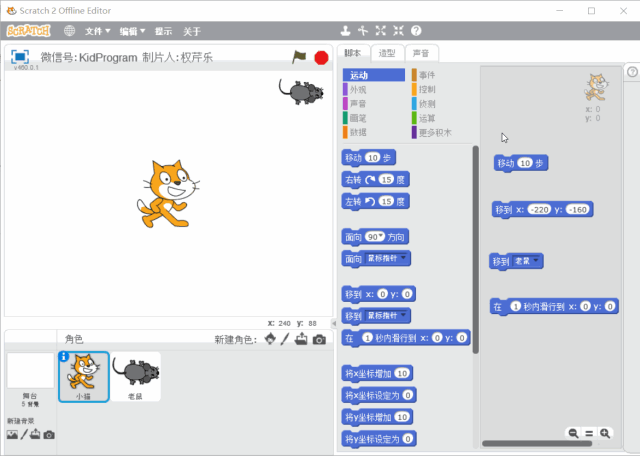The height and width of the screenshot is (456, 640).
Task: Click value field in 将y坐标设定为 block
Action: click(407, 439)
